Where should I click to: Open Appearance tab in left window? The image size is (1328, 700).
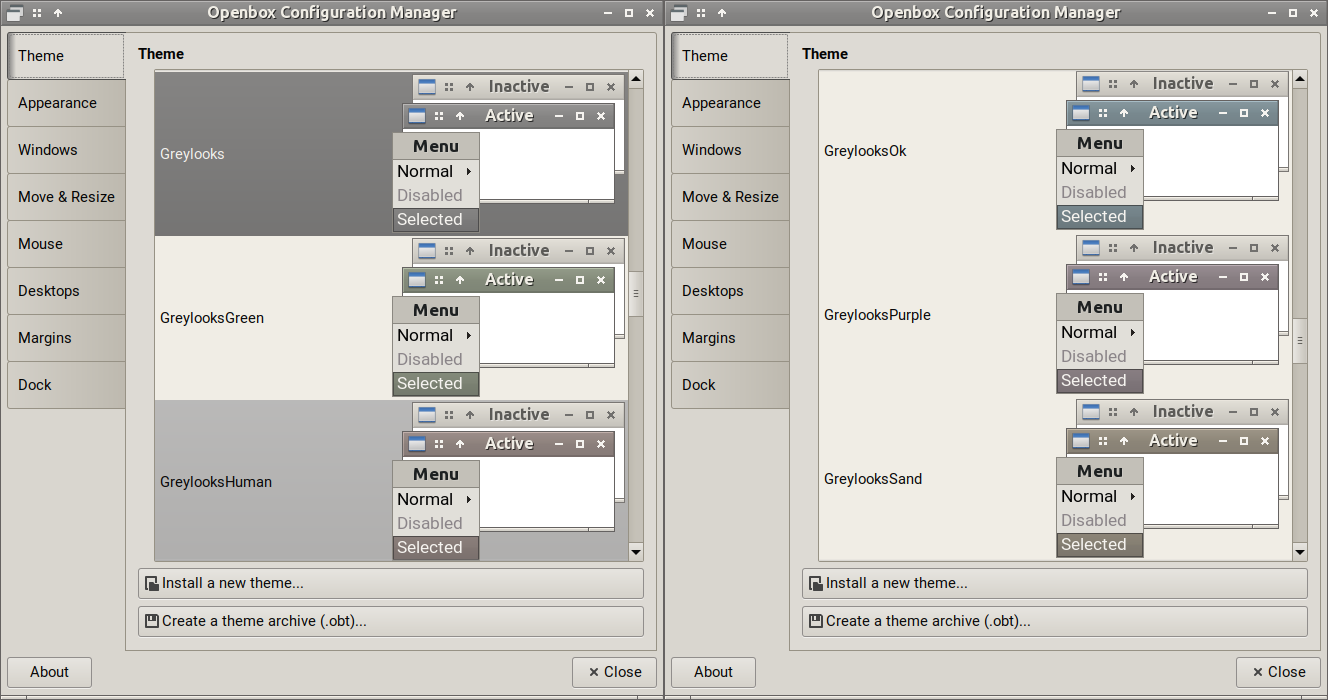tap(66, 103)
